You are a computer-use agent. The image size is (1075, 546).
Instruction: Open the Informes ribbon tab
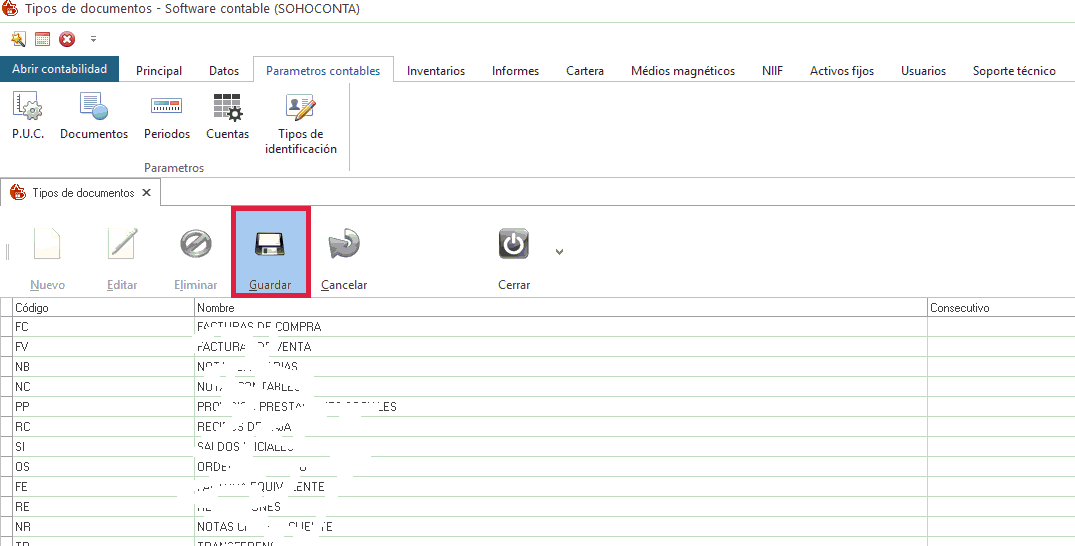(x=515, y=71)
